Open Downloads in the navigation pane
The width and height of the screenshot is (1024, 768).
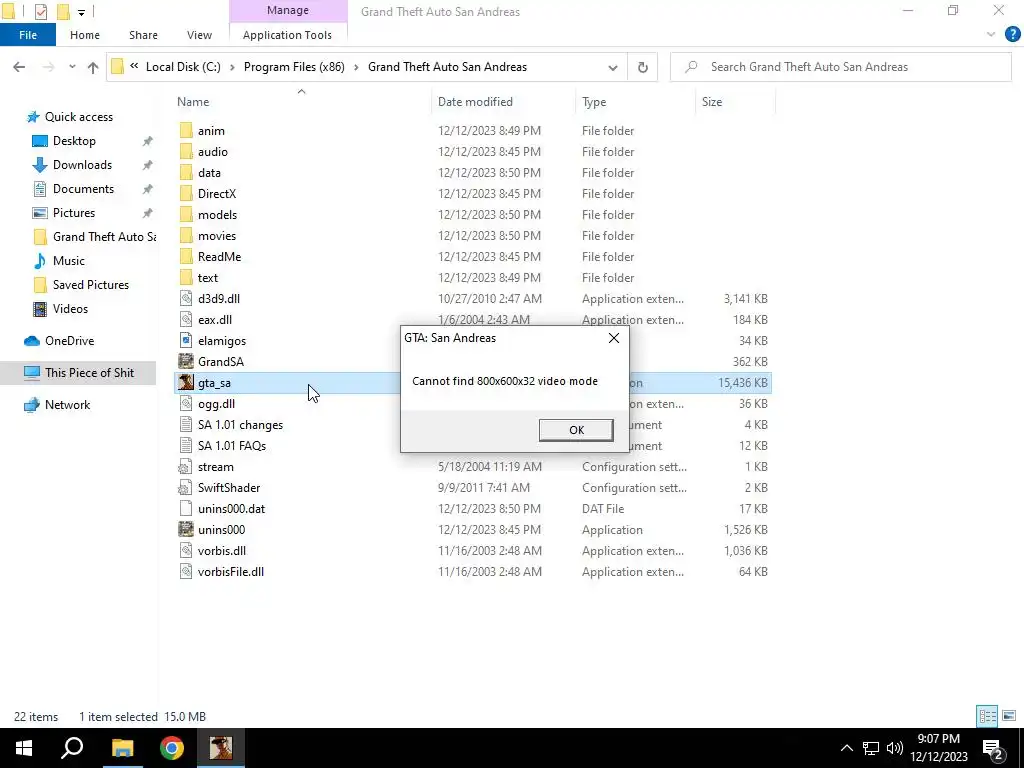pyautogui.click(x=82, y=165)
